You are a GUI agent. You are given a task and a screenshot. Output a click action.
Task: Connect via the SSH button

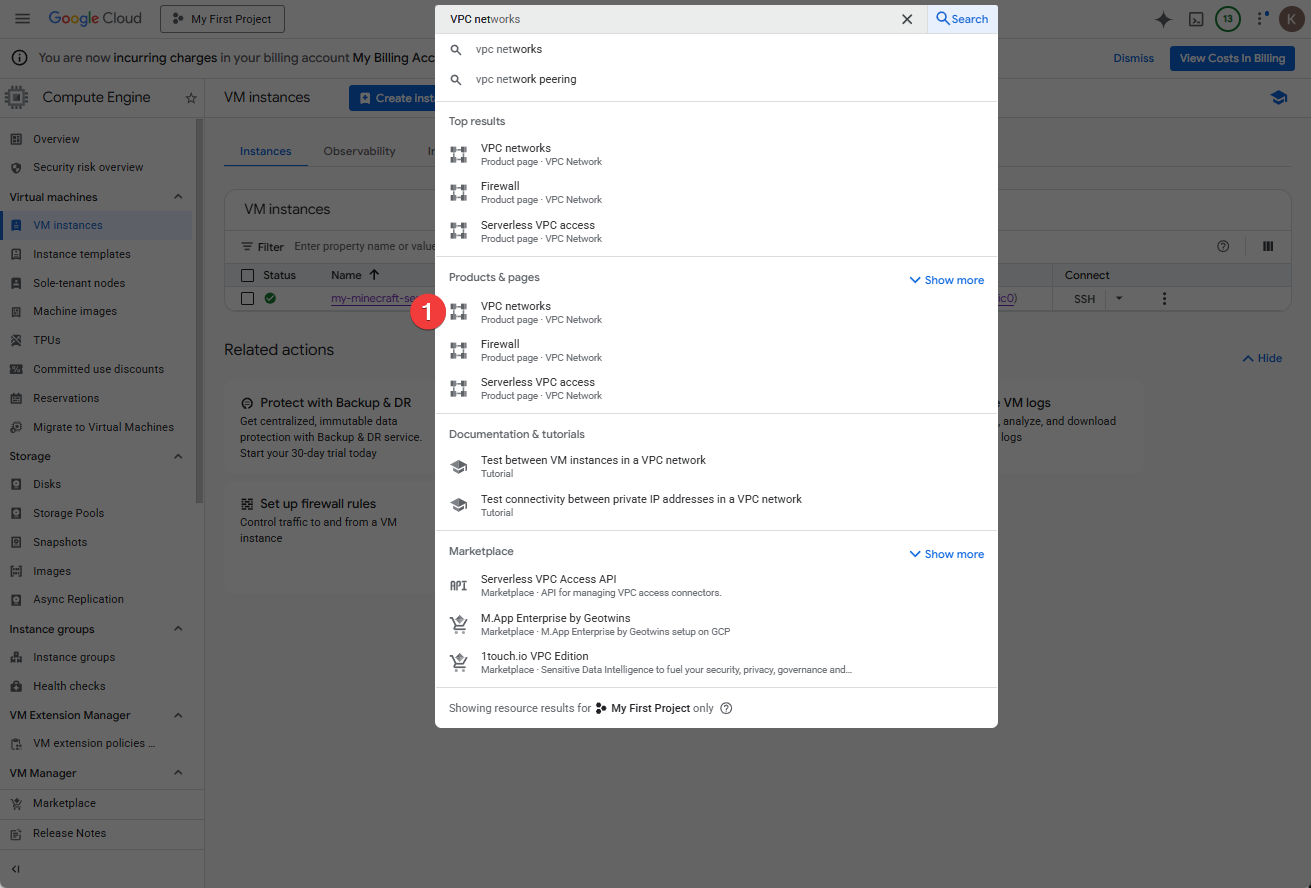click(x=1085, y=299)
